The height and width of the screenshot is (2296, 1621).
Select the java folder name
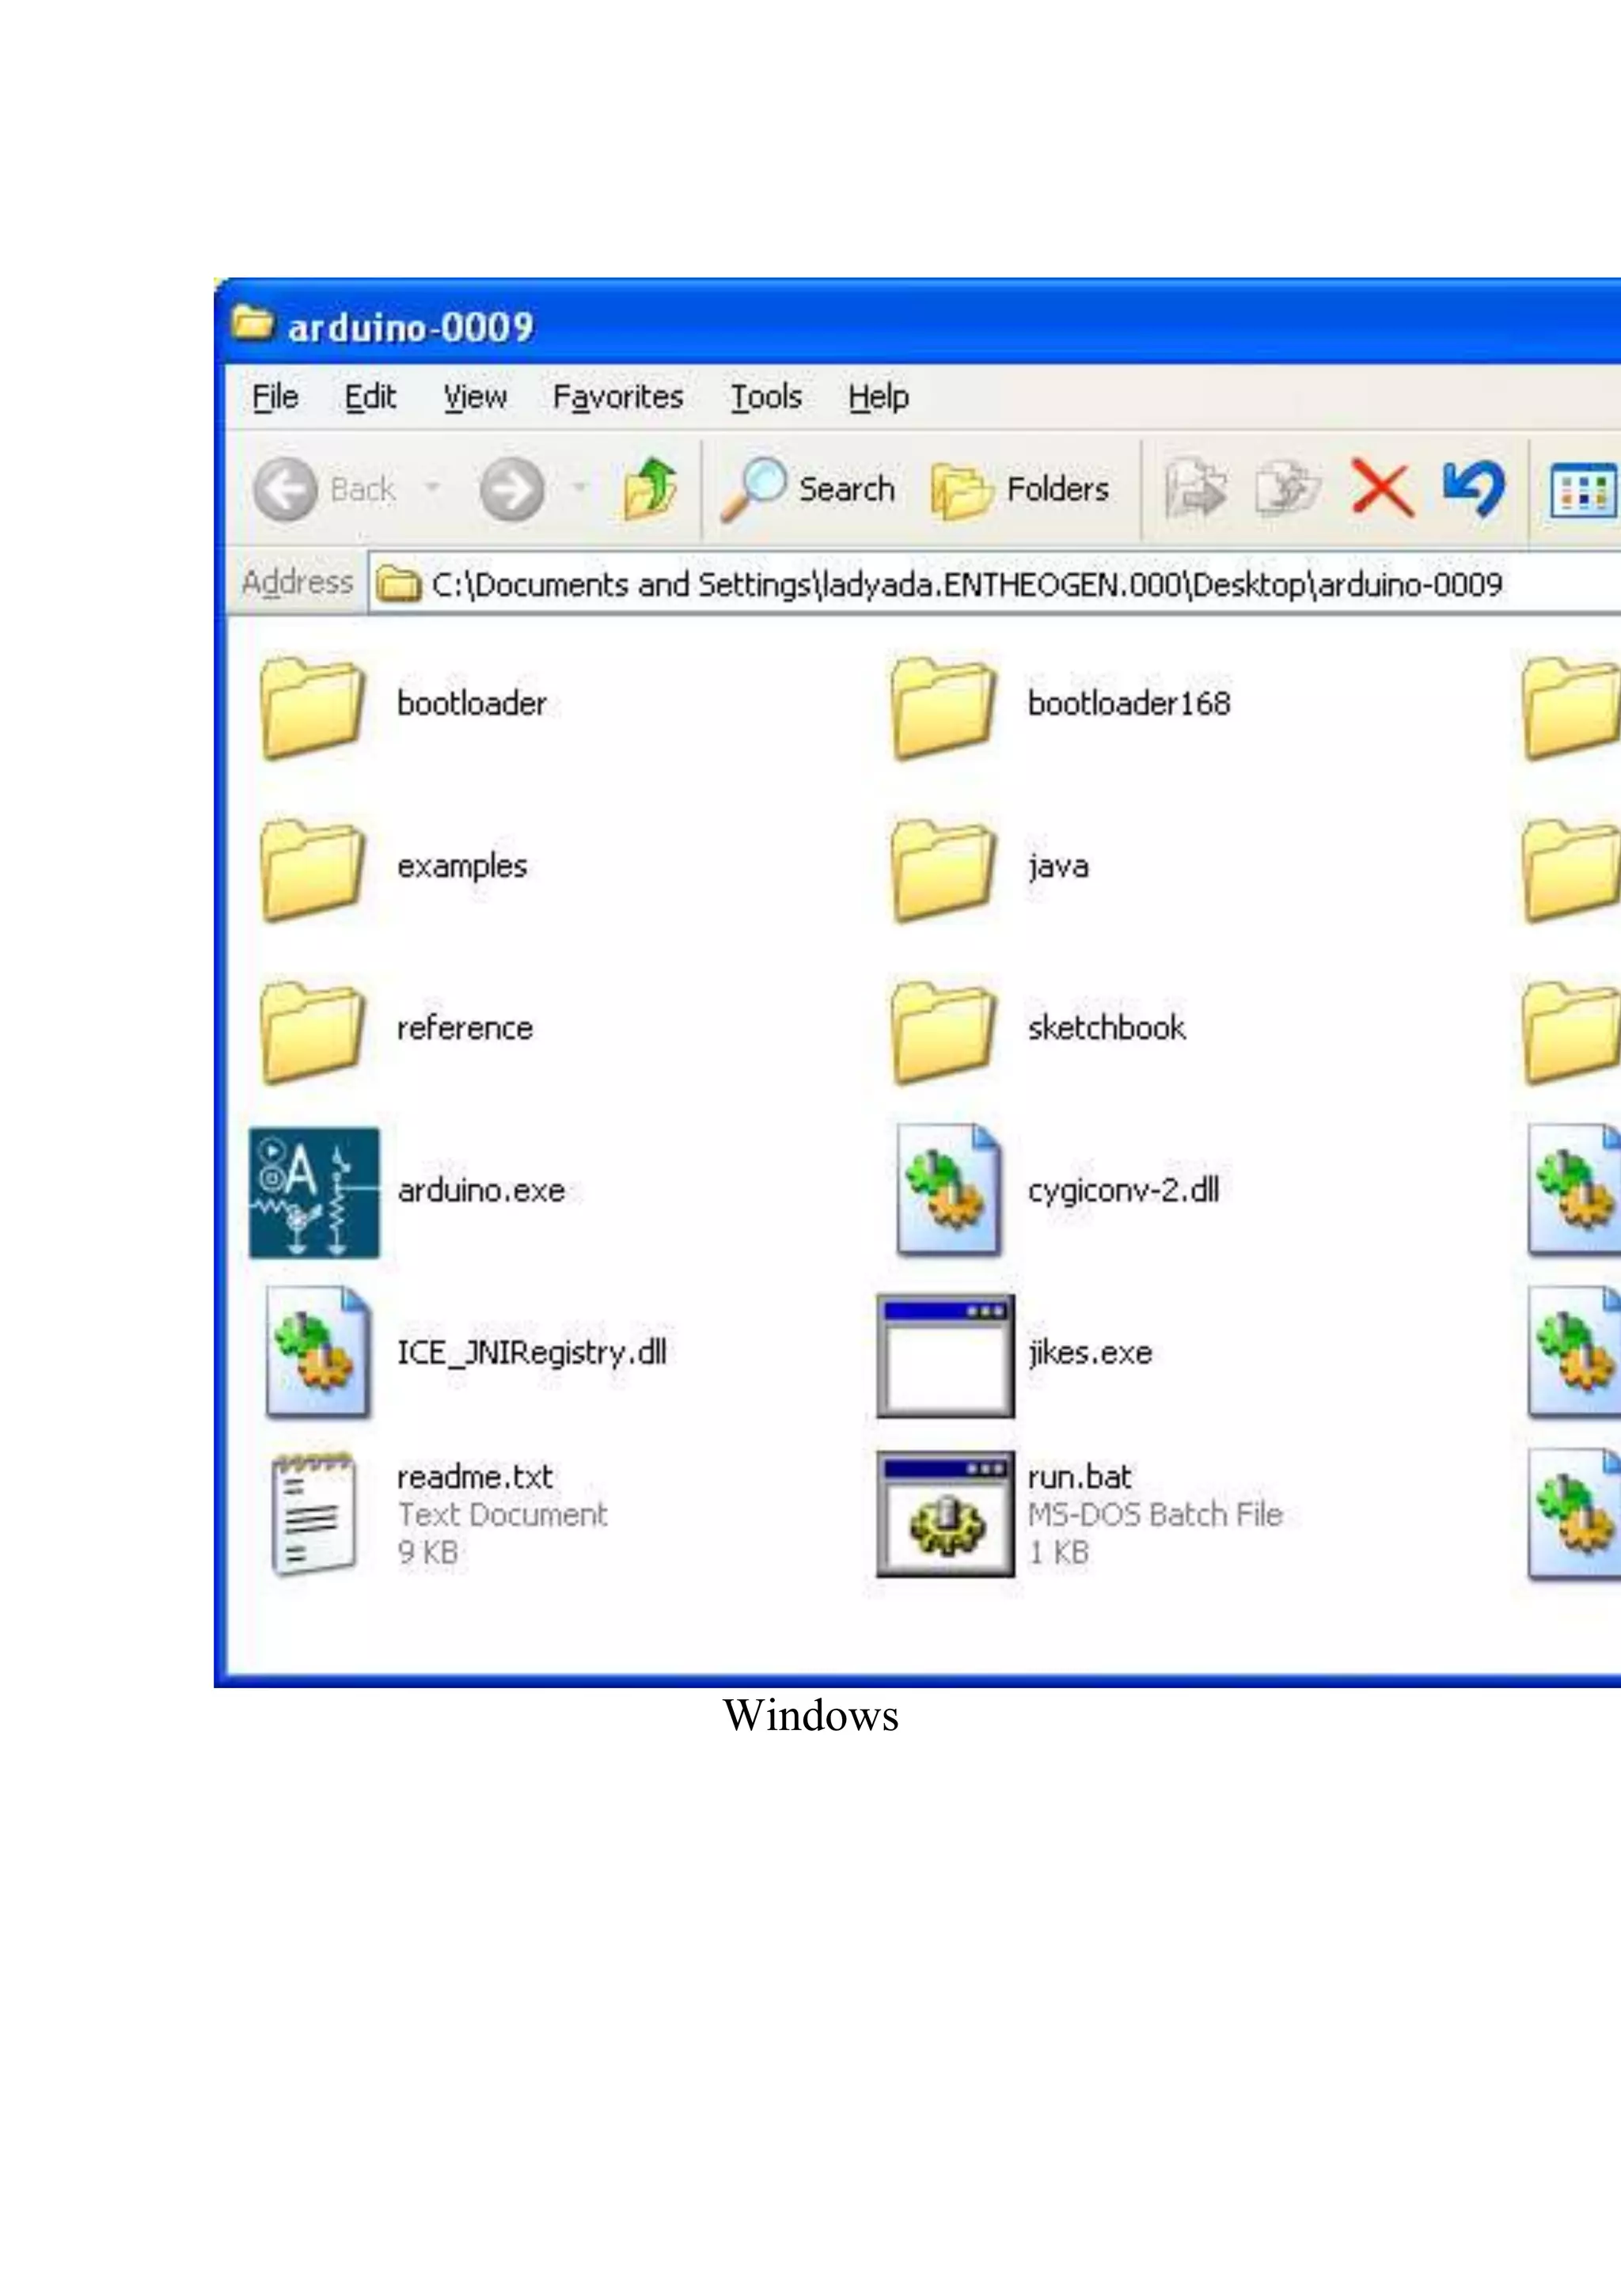tap(1058, 867)
